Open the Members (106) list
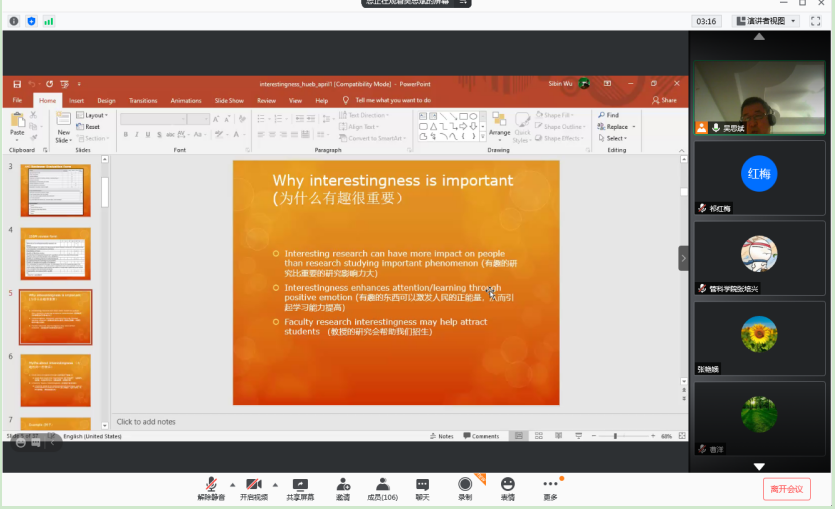Screen dimensions: 835x509 click(382, 485)
